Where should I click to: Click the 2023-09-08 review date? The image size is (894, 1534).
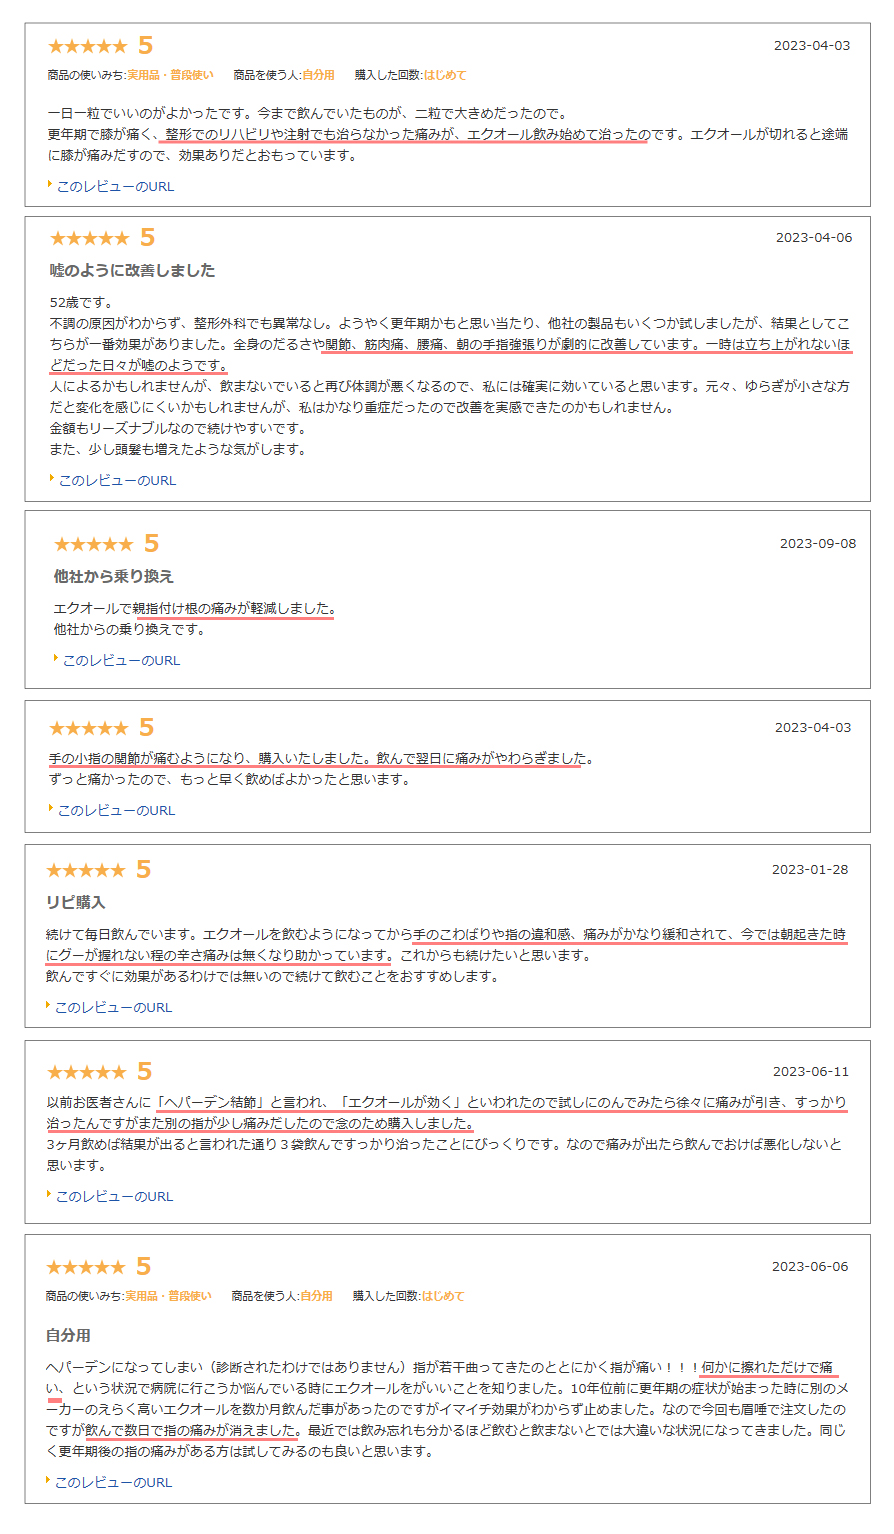tap(818, 544)
